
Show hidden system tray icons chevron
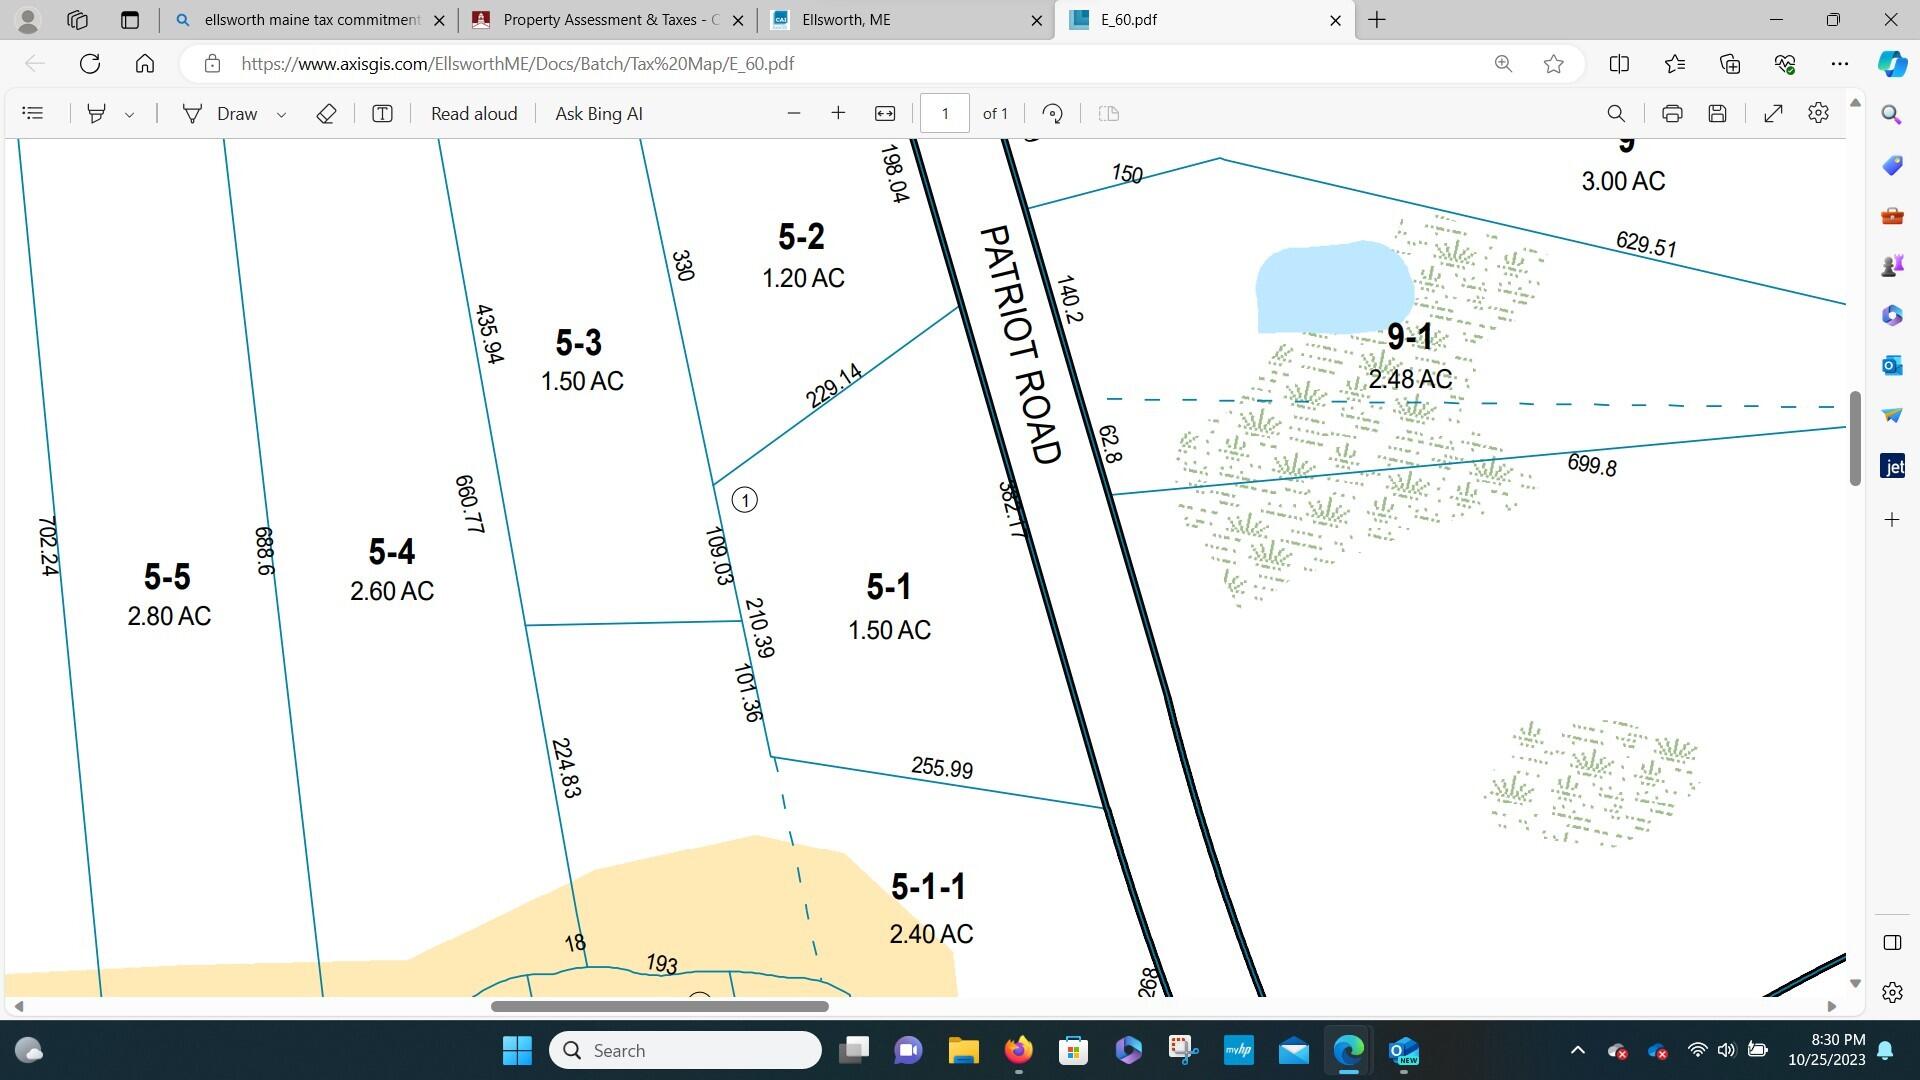coord(1577,1050)
